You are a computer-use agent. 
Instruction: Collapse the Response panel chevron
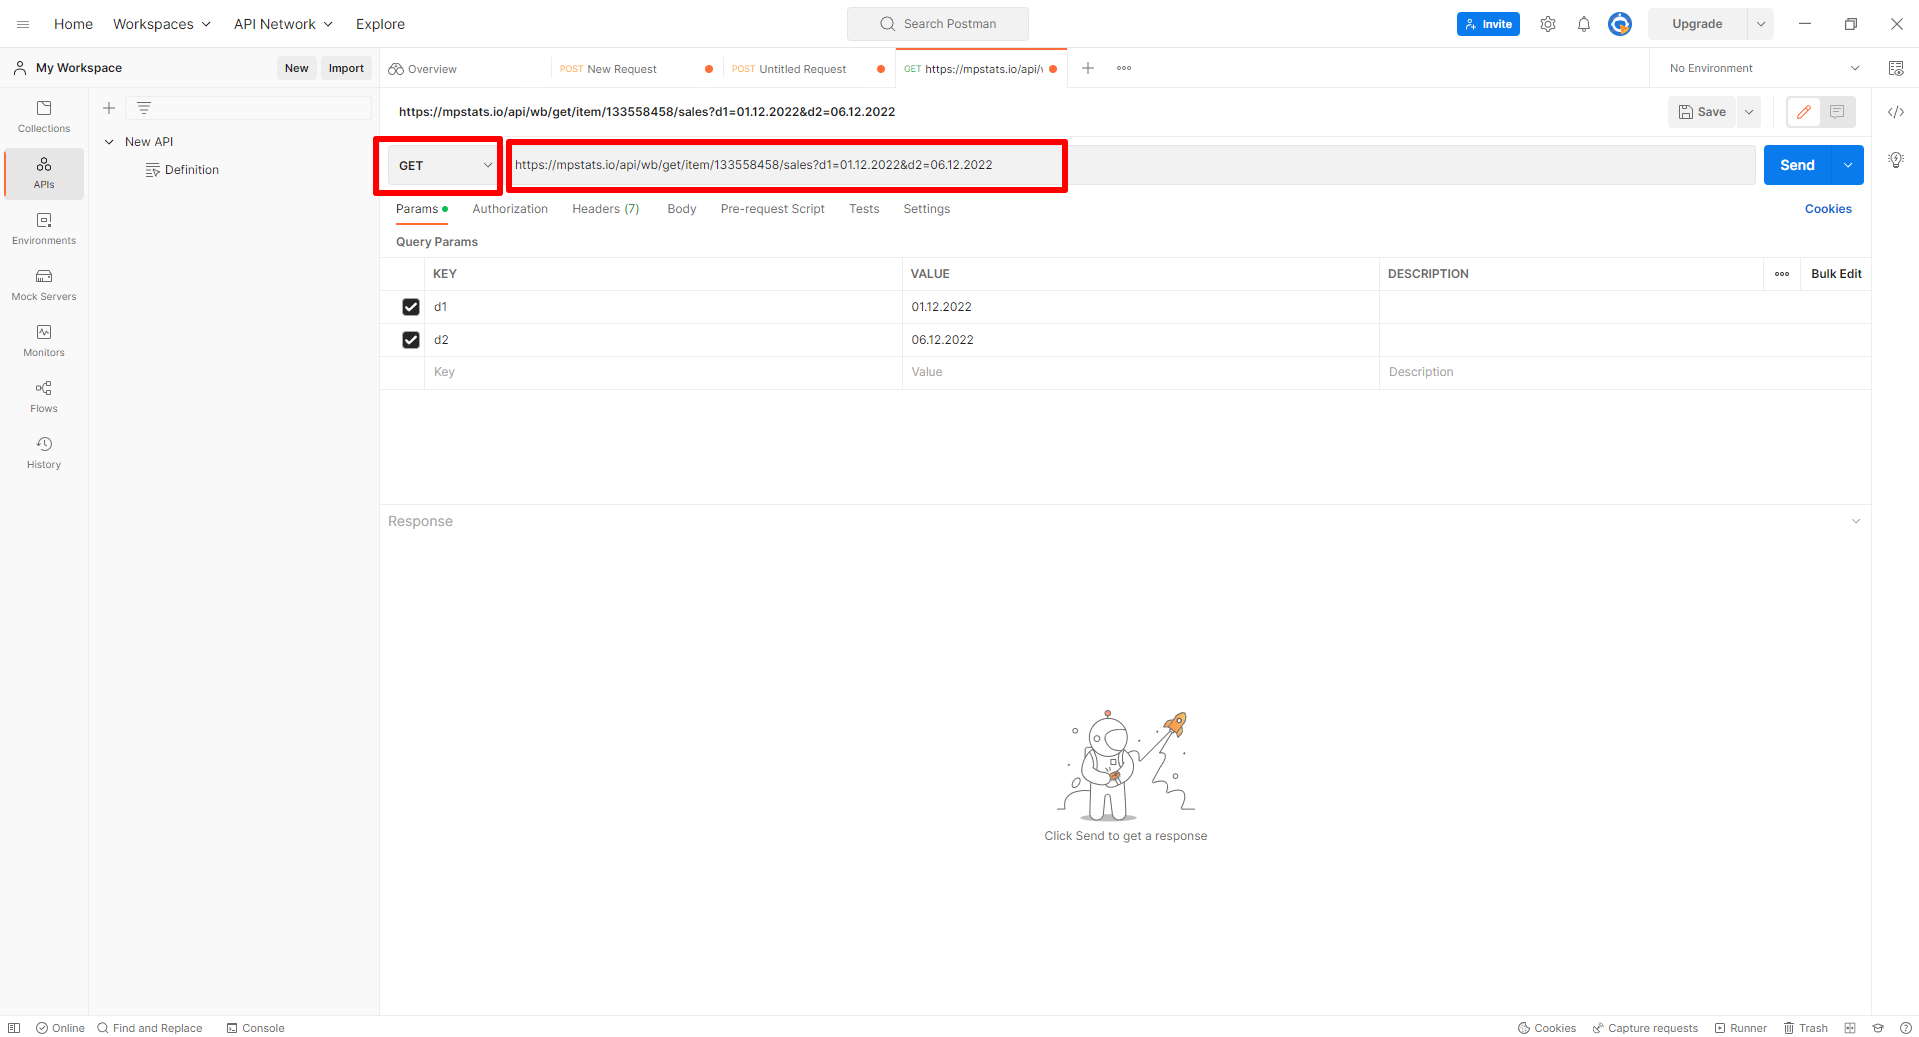1856,521
